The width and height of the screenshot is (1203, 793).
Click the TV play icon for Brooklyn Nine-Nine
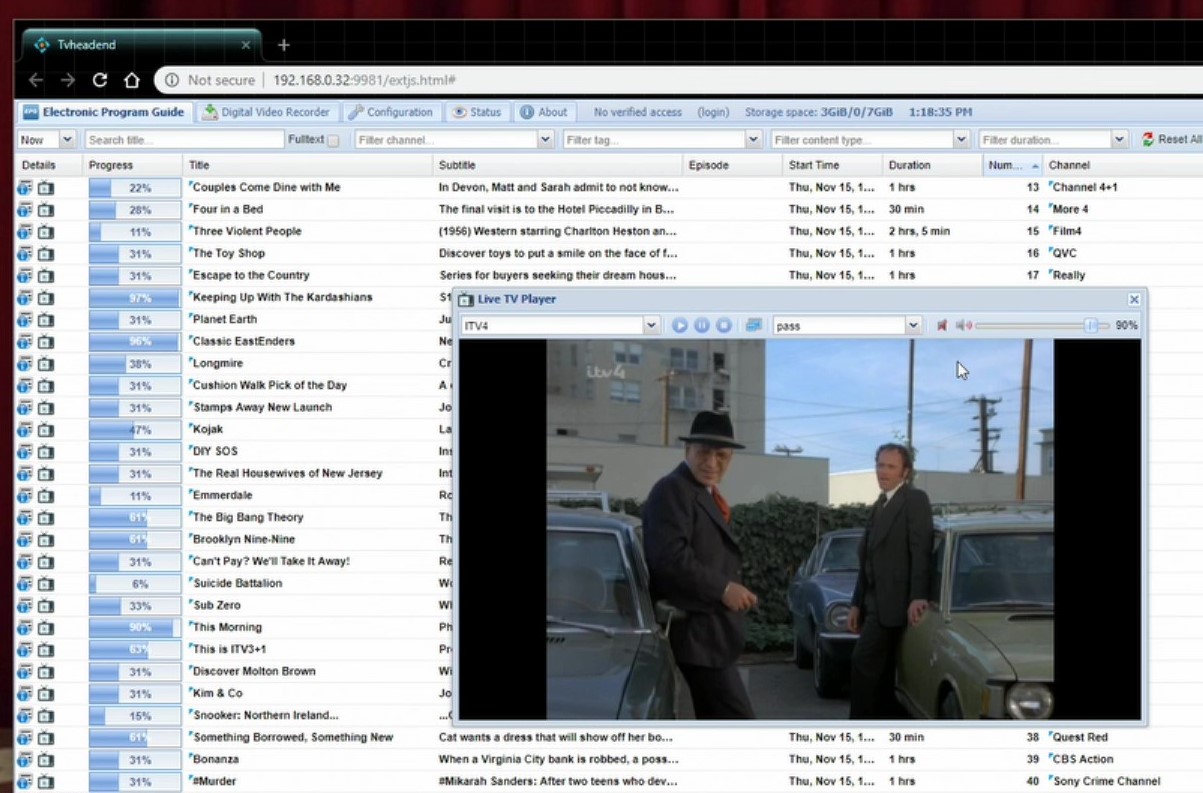[x=46, y=539]
